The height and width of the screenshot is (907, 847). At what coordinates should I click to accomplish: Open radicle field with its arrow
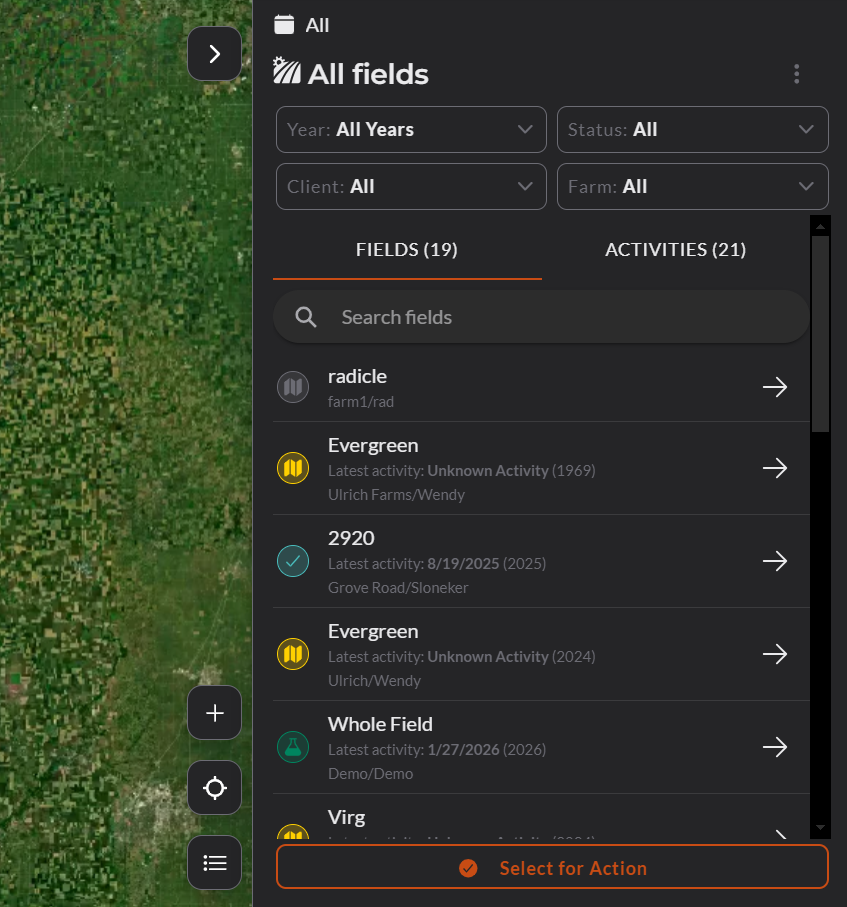pos(775,386)
